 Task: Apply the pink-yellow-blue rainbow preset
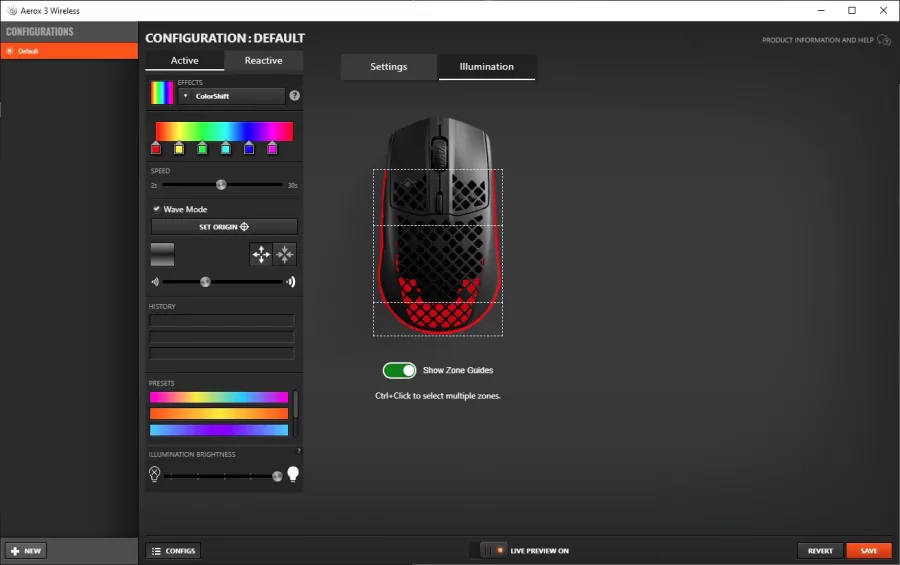(219, 397)
